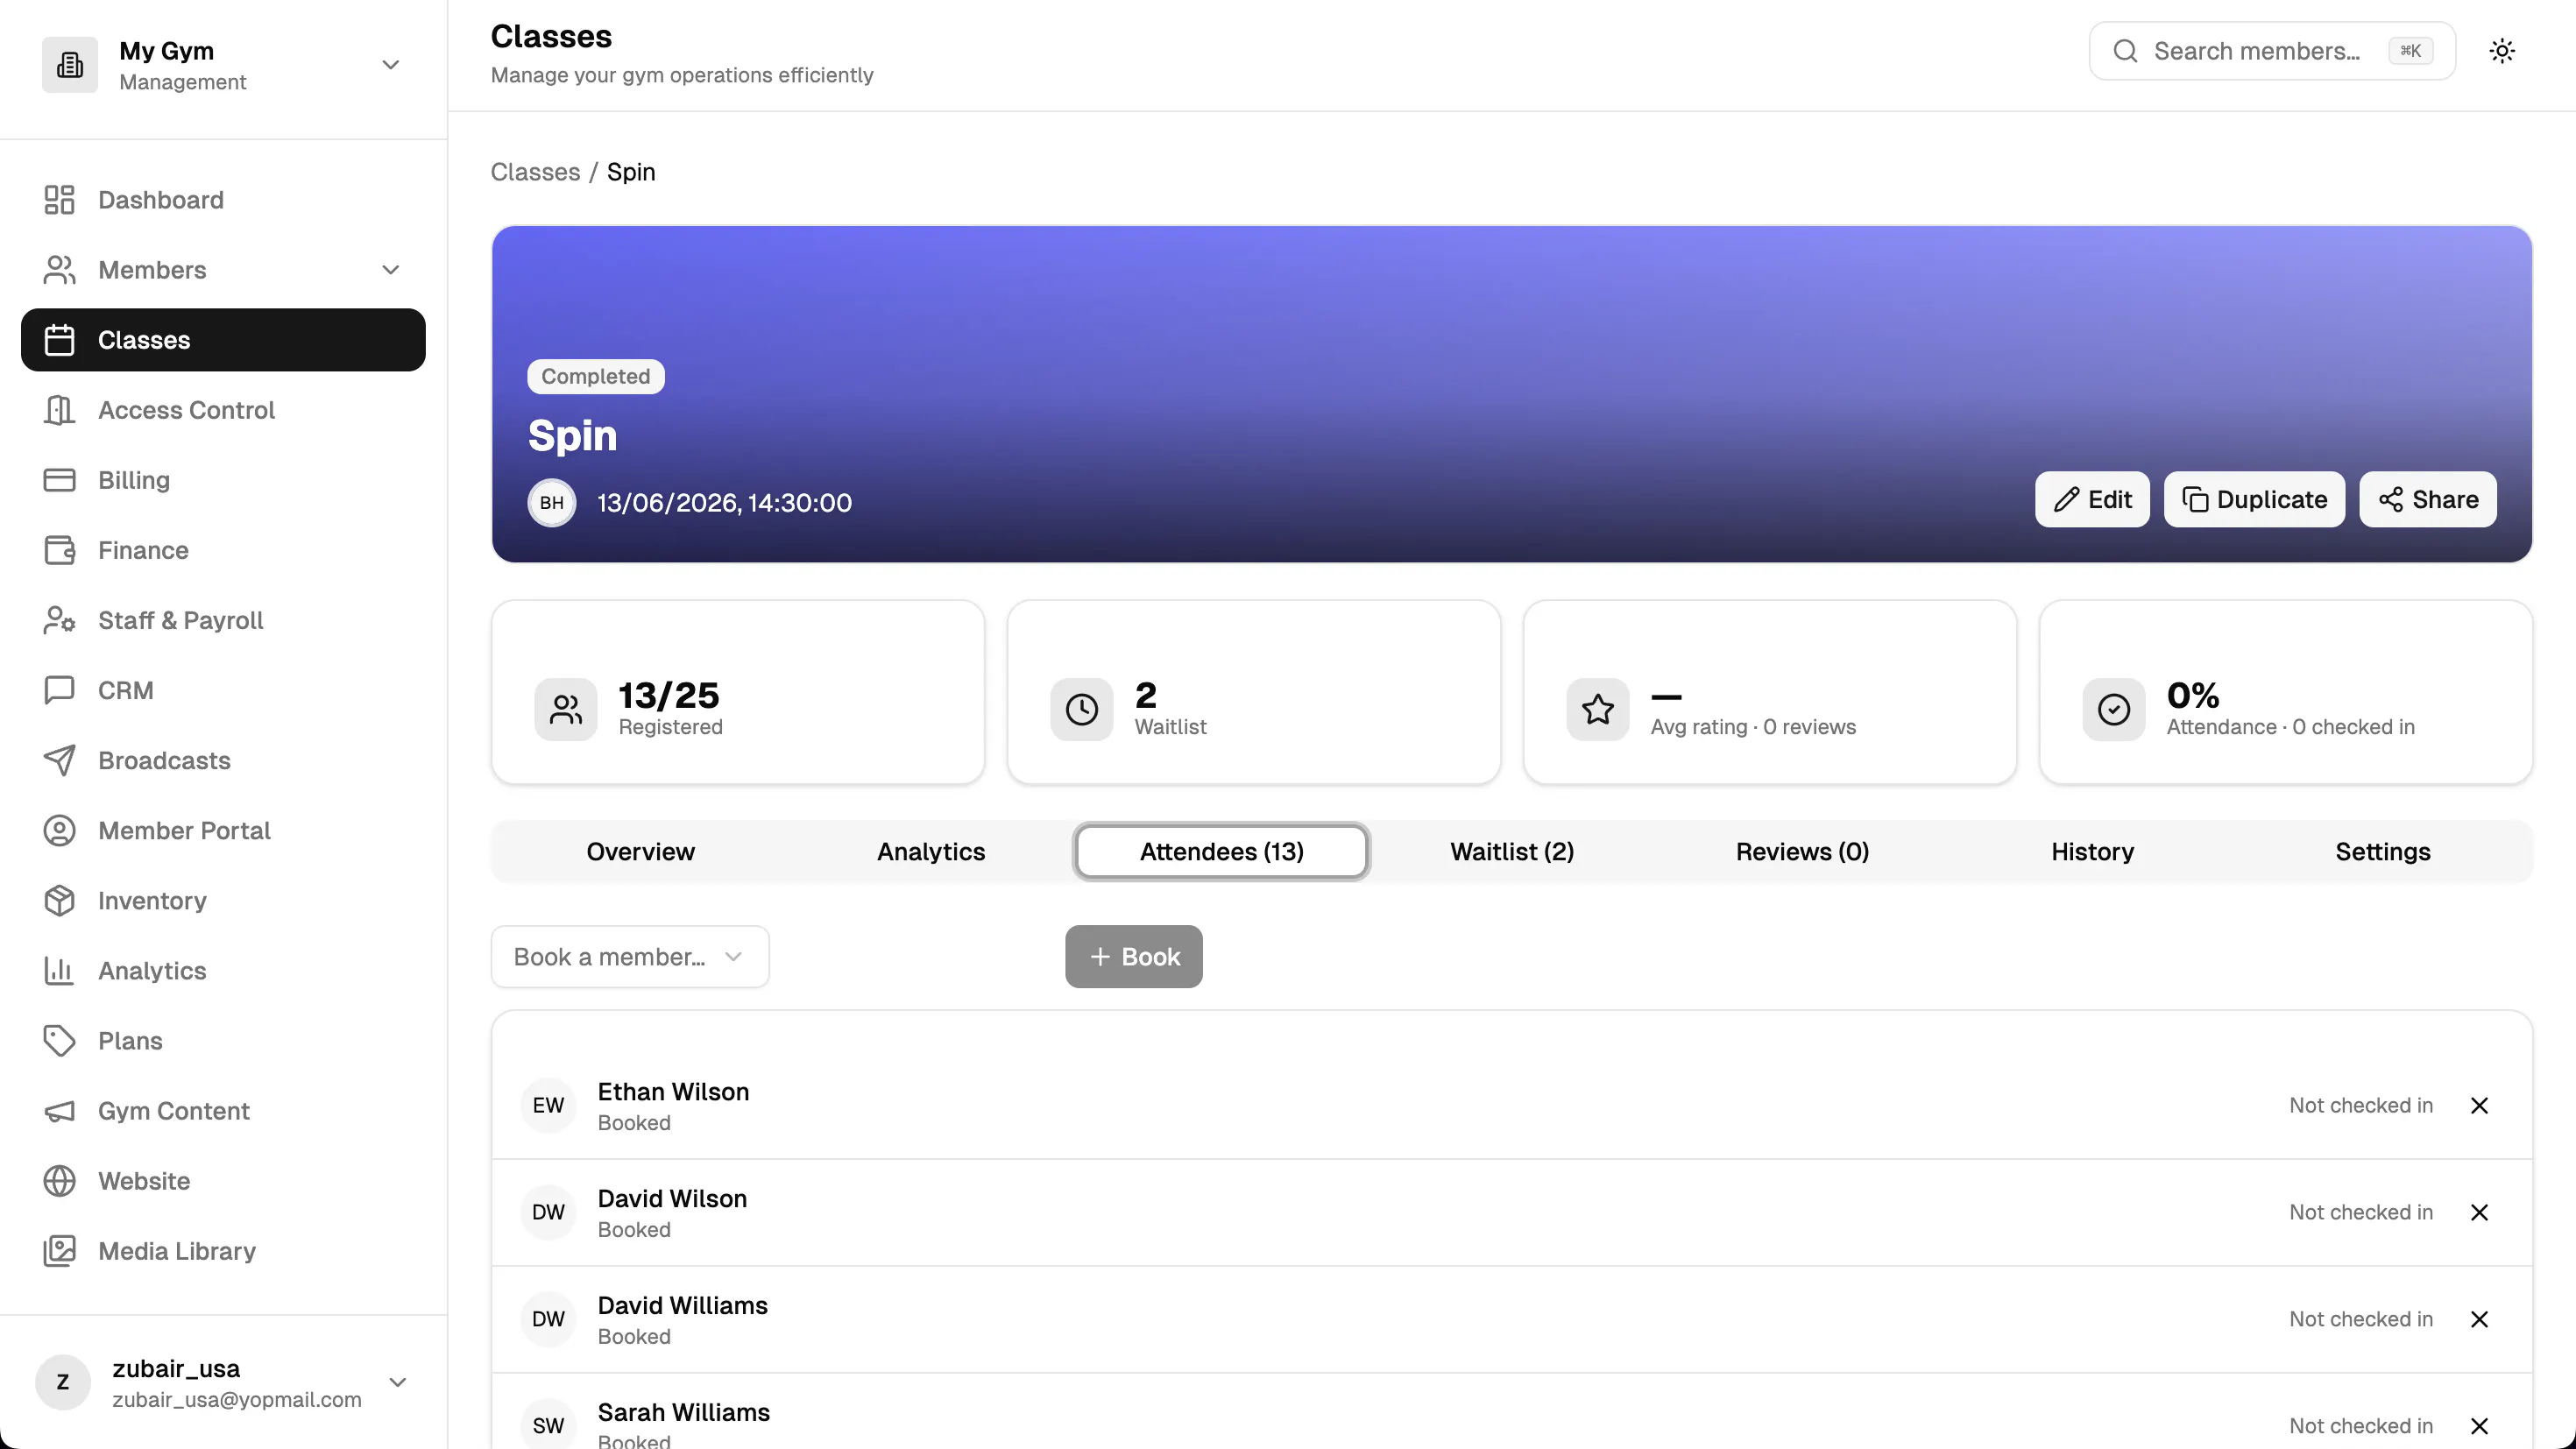This screenshot has width=2576, height=1449.
Task: Click the EW avatar for Ethan Wilson
Action: 548,1105
